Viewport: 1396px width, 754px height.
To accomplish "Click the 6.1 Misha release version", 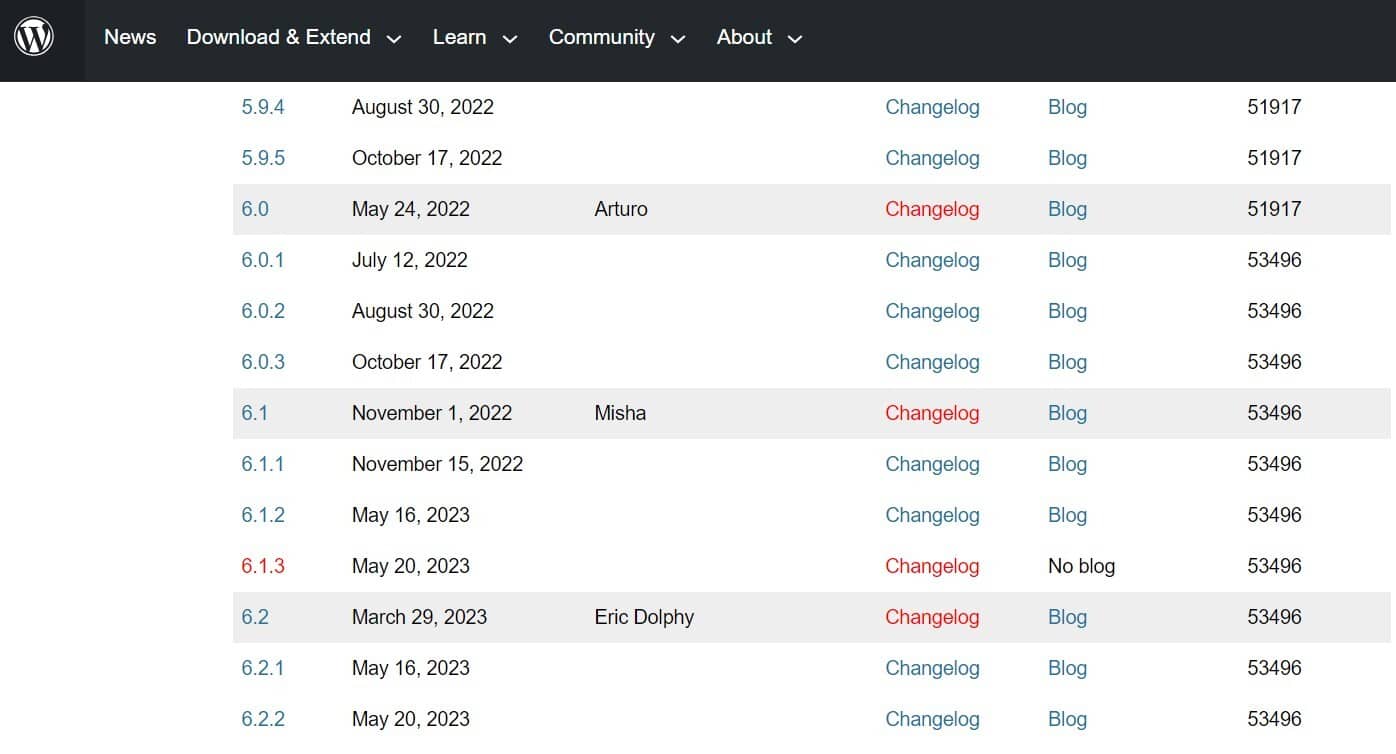I will [254, 413].
